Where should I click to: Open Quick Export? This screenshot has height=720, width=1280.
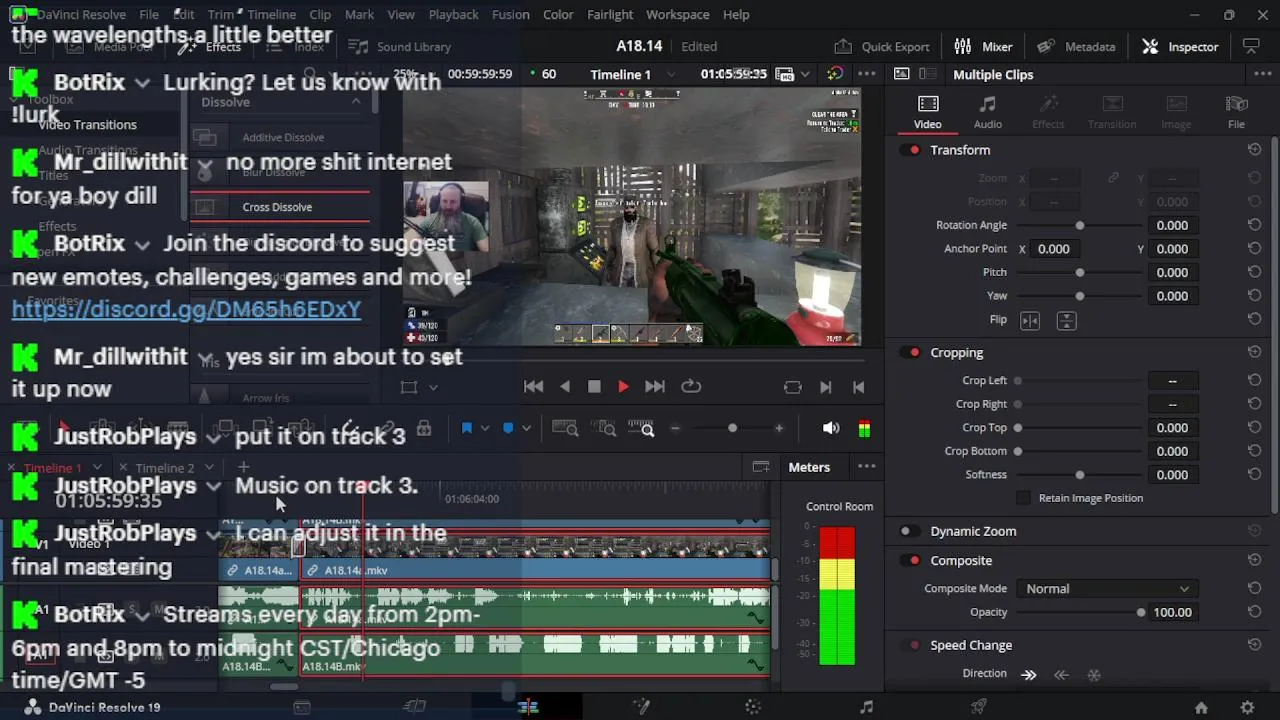[x=882, y=46]
